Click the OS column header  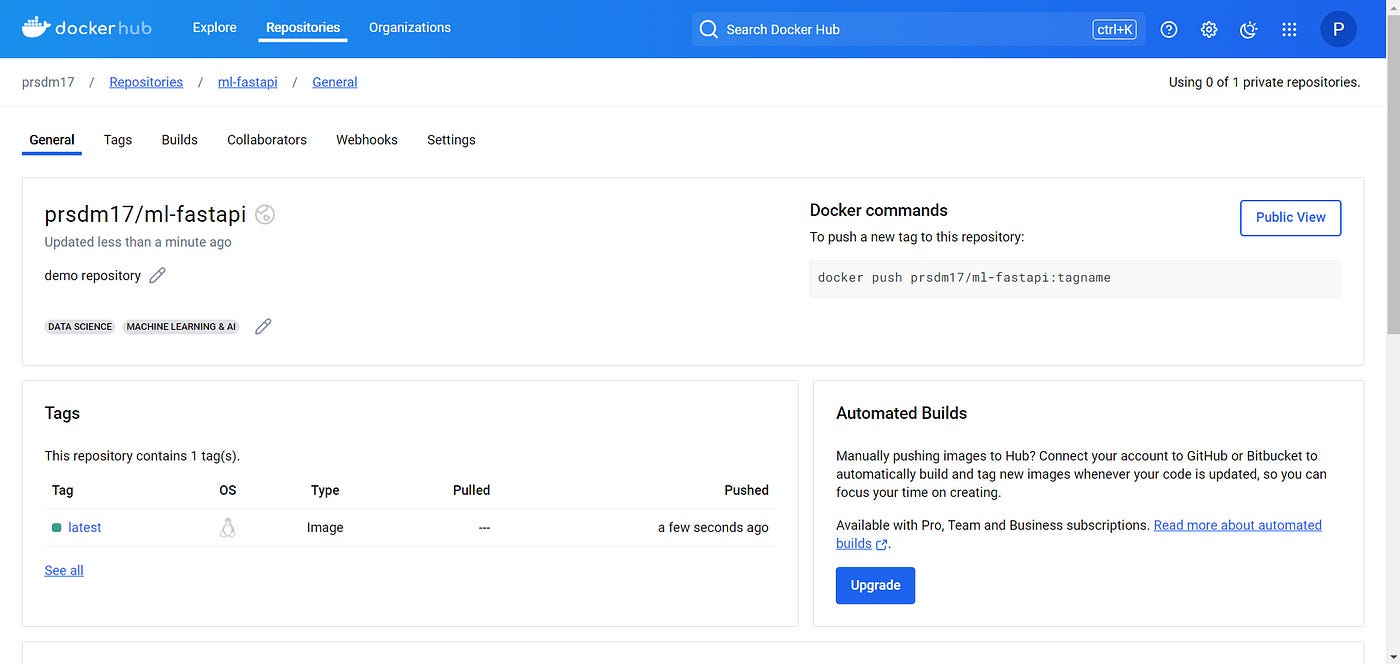coord(228,490)
